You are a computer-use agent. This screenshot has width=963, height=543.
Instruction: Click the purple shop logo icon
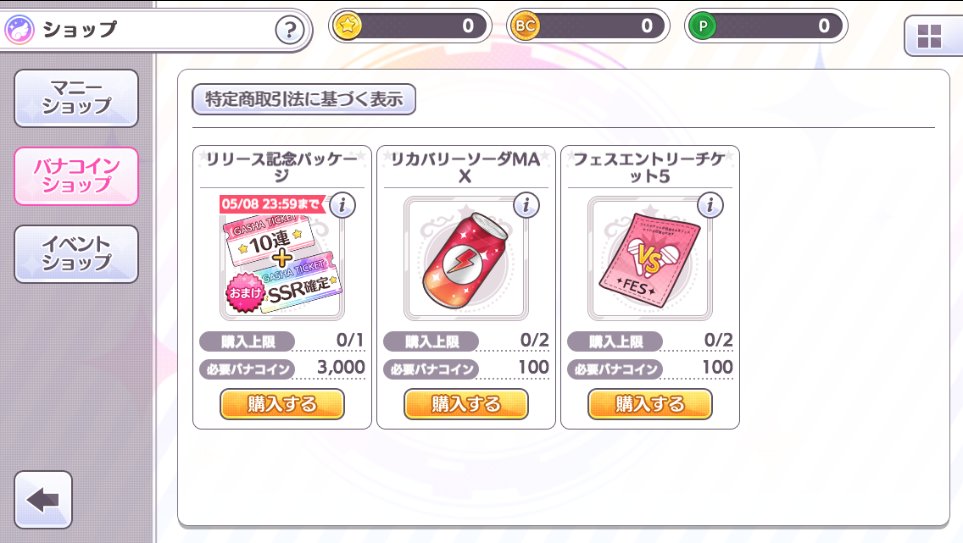coord(20,29)
